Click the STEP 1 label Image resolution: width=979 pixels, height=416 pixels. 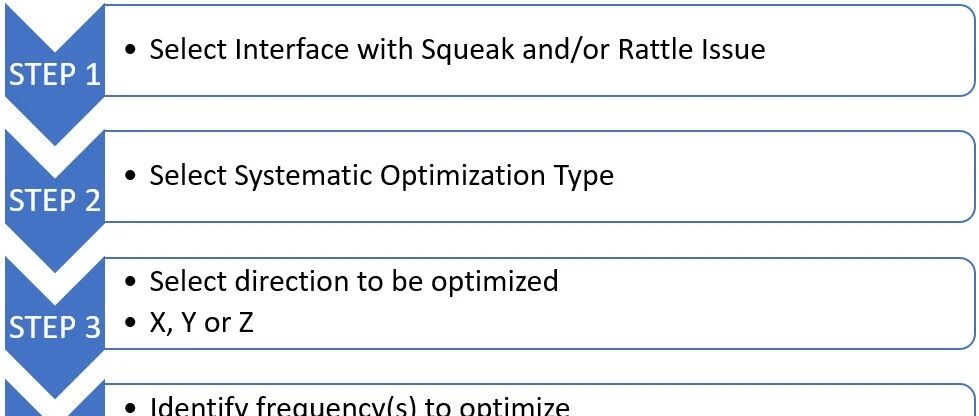(x=54, y=75)
